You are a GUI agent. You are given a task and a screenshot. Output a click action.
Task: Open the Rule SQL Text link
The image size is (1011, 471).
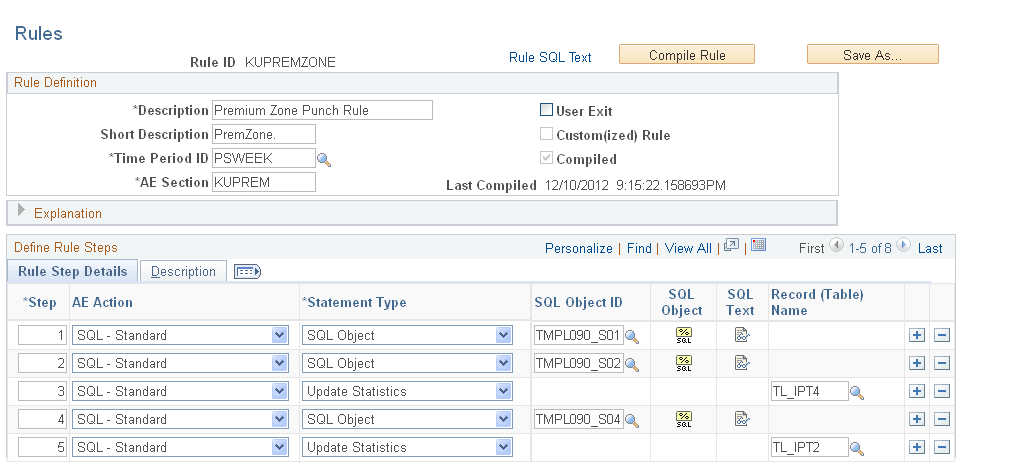(550, 57)
